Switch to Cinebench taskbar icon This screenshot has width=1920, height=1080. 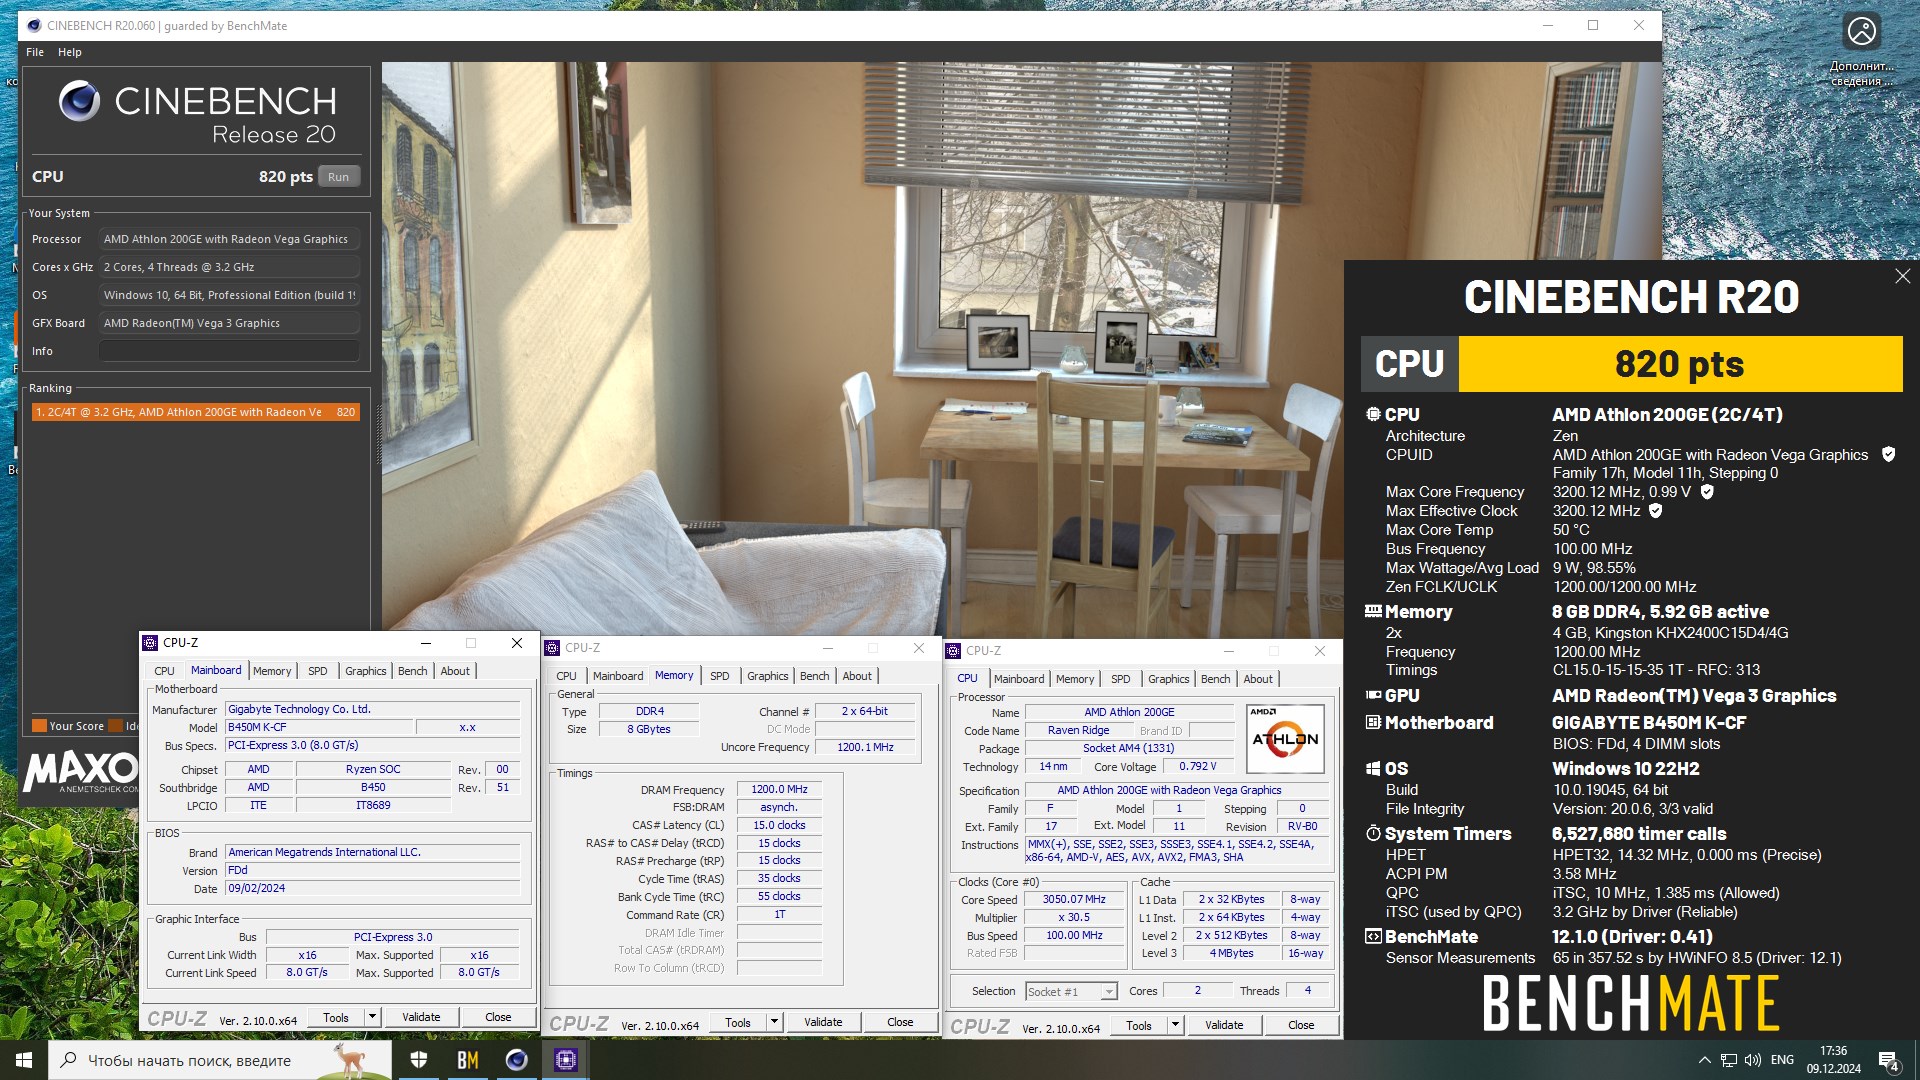516,1060
